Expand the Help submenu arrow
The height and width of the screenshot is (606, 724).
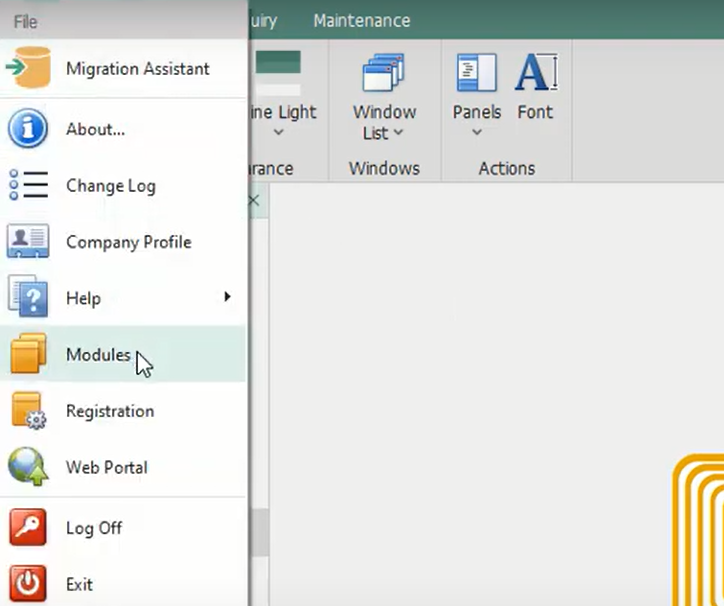(x=227, y=297)
